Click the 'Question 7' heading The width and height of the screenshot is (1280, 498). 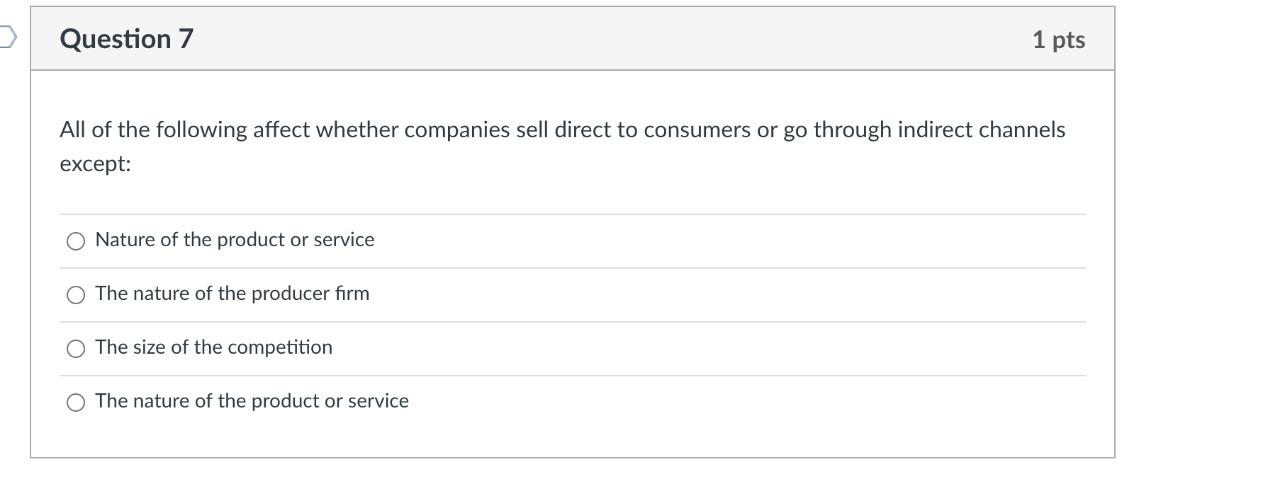pyautogui.click(x=127, y=39)
